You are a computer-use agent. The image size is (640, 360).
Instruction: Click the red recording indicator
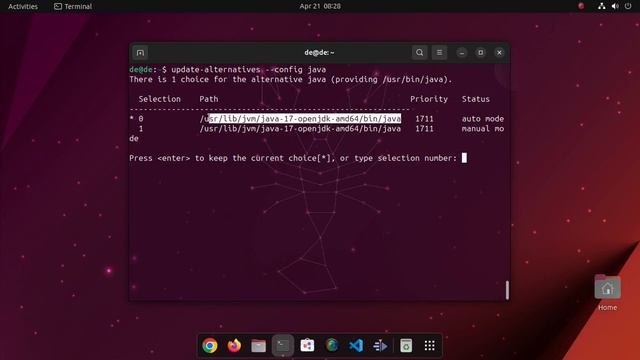[x=581, y=6]
